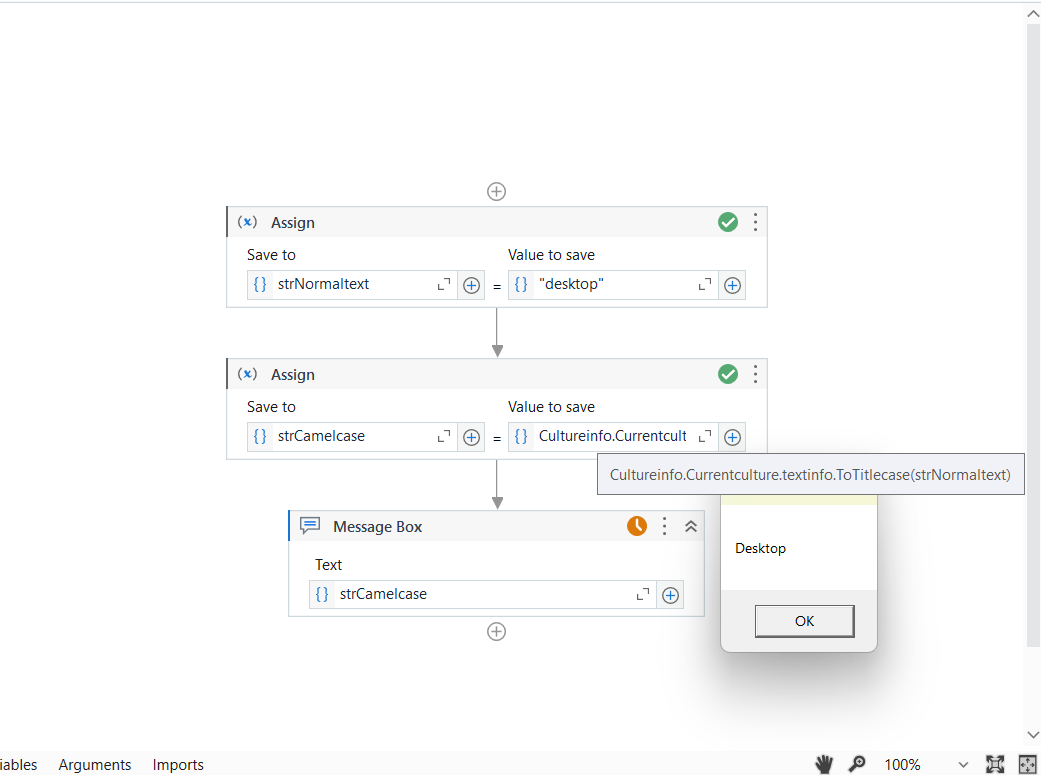Viewport: 1041px width, 775px height.
Task: Open expression editor for the "desktop" value
Action: tap(704, 284)
